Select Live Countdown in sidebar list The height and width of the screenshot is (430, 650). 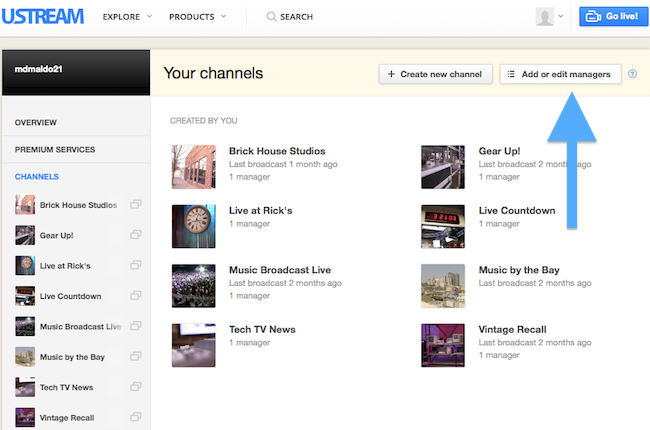(x=70, y=296)
